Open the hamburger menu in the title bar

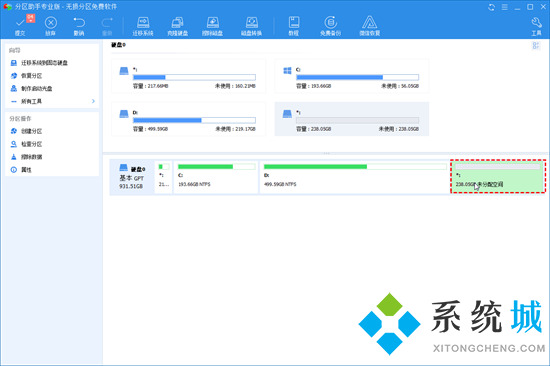(x=504, y=7)
